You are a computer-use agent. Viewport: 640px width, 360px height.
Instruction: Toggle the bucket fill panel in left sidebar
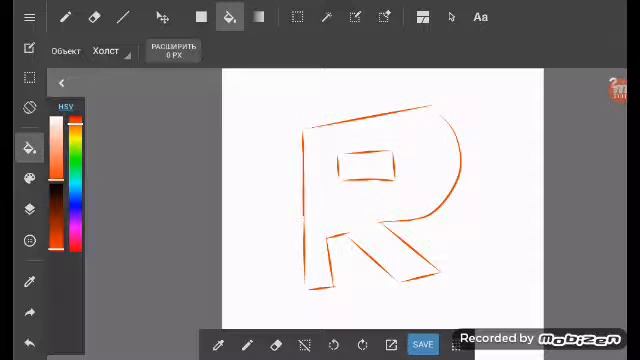pyautogui.click(x=29, y=147)
